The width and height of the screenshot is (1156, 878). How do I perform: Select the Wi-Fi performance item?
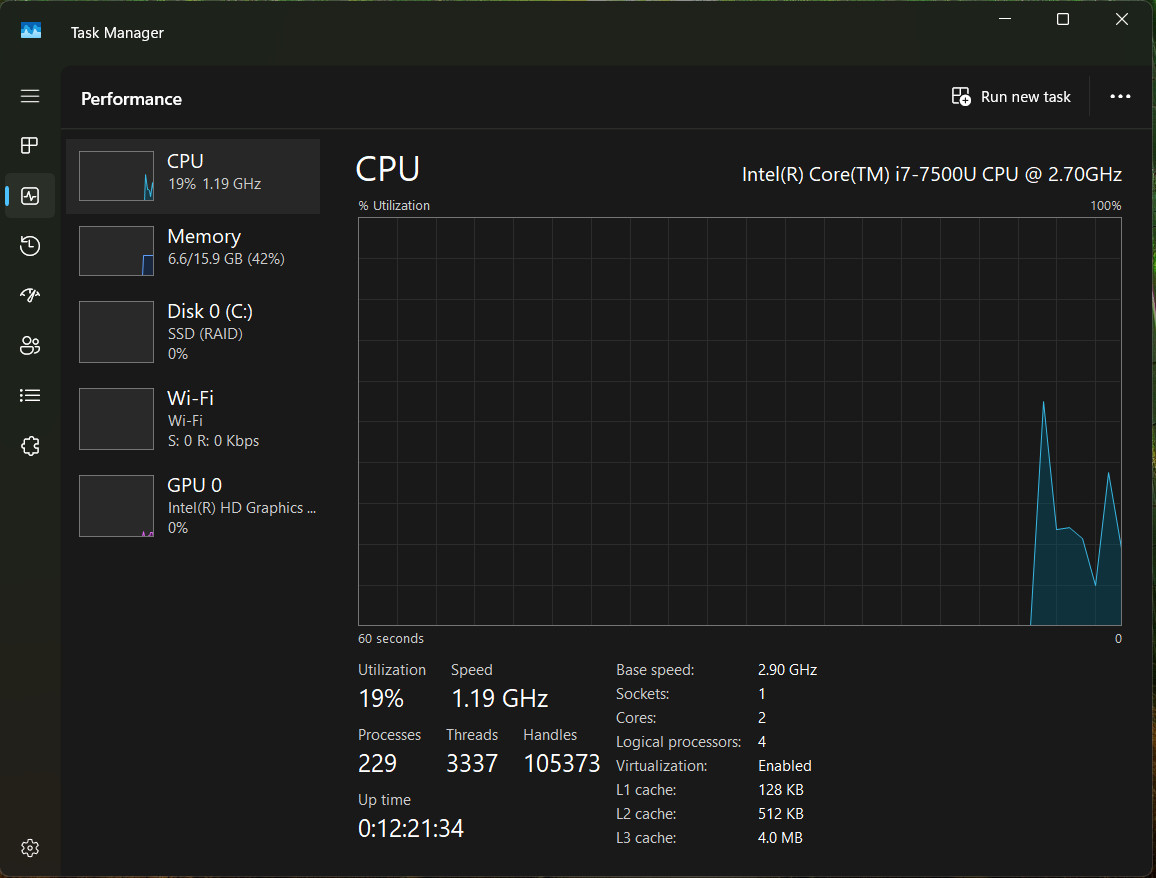[x=193, y=419]
